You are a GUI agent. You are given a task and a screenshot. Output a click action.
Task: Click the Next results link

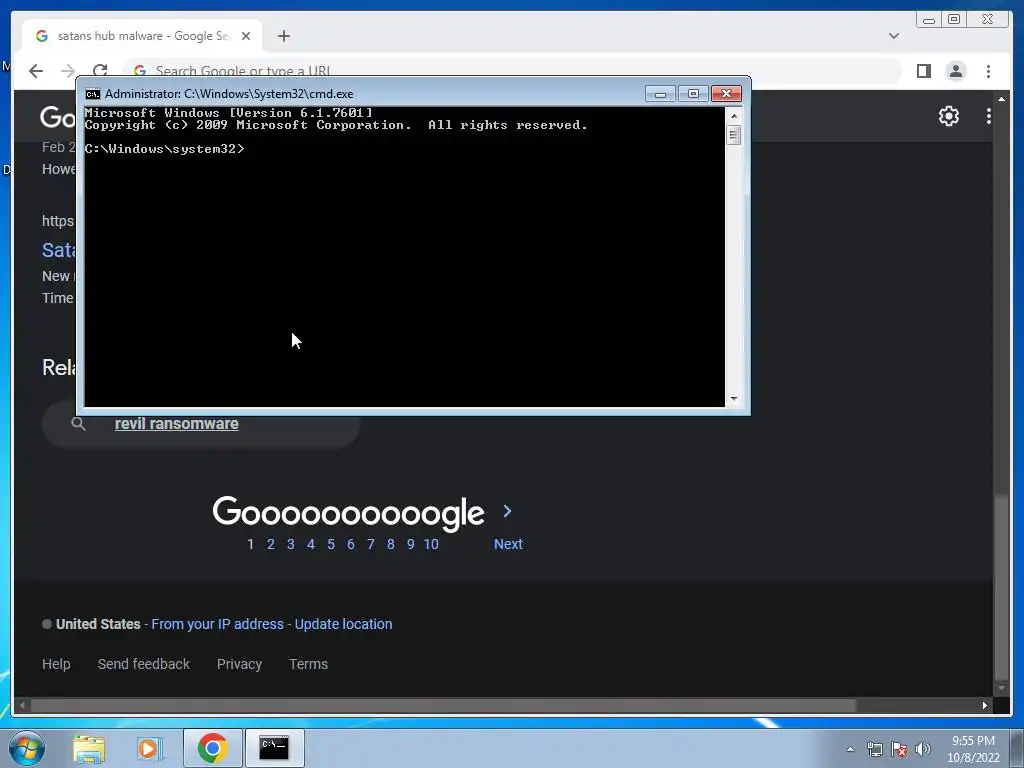[508, 544]
